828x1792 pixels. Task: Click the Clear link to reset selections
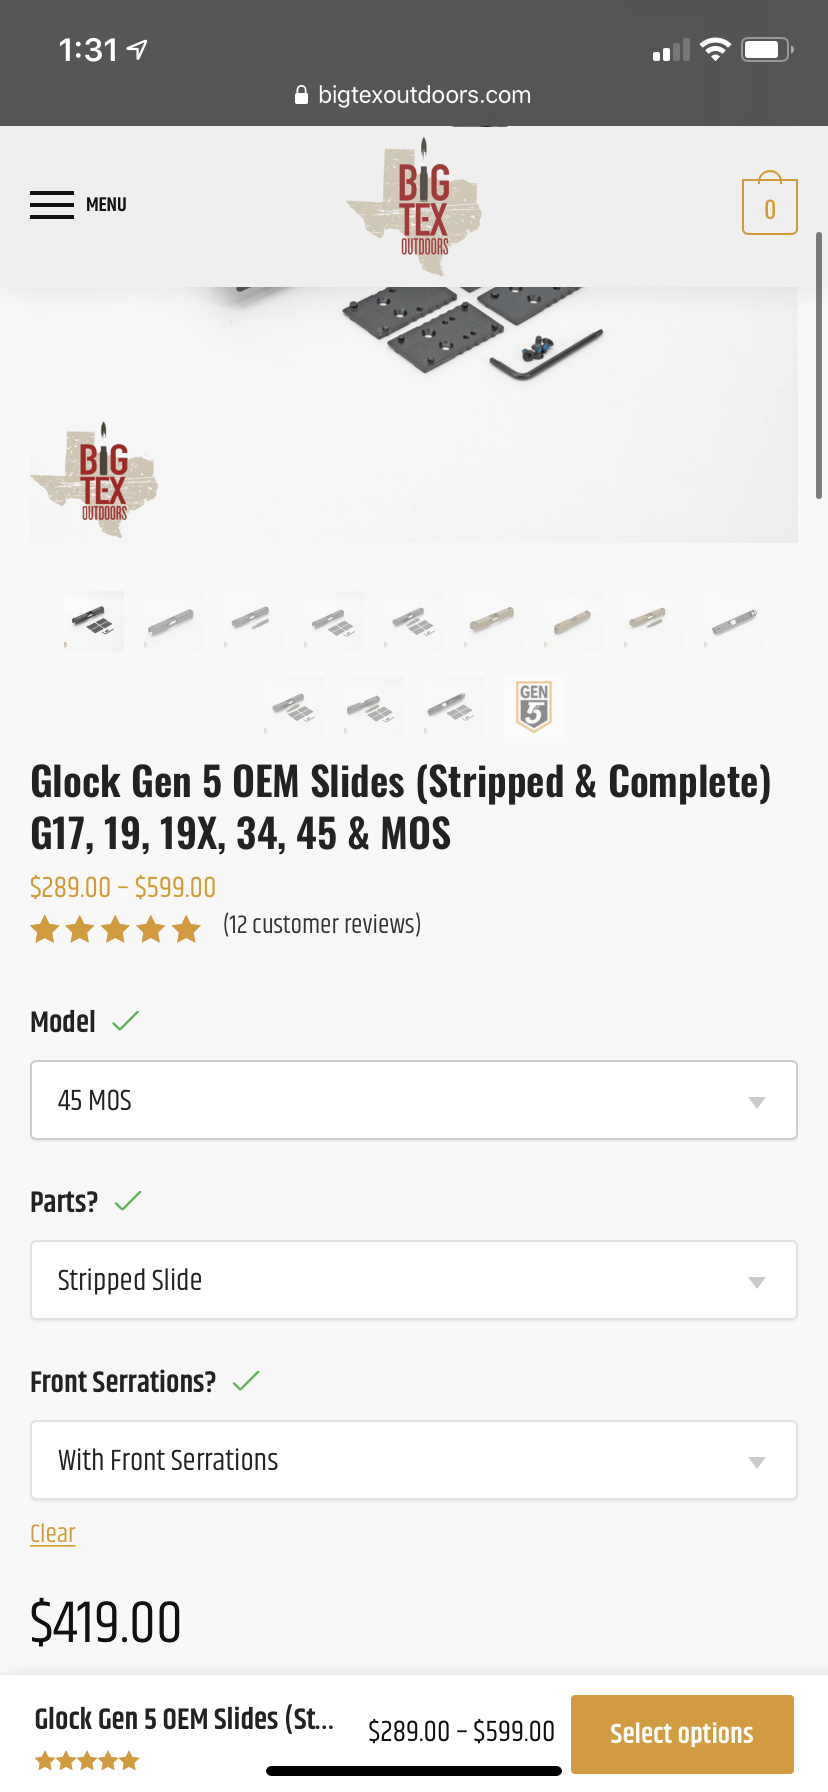tap(53, 1533)
